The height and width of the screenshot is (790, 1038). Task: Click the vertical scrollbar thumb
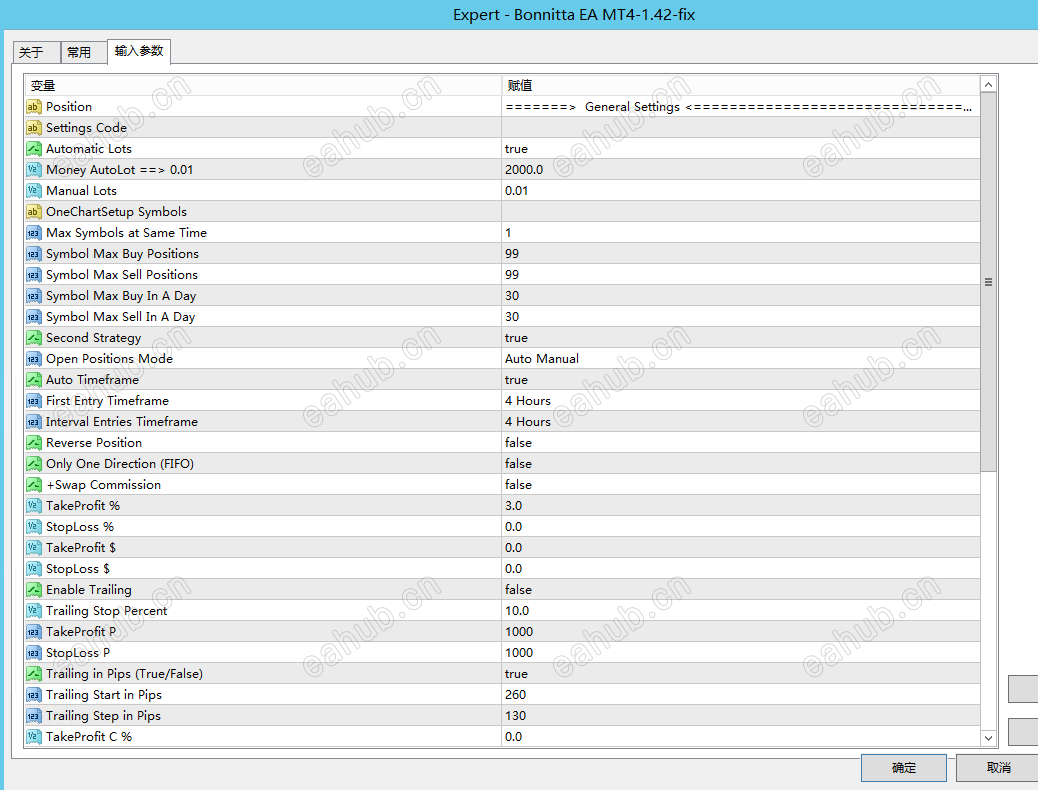(x=988, y=282)
